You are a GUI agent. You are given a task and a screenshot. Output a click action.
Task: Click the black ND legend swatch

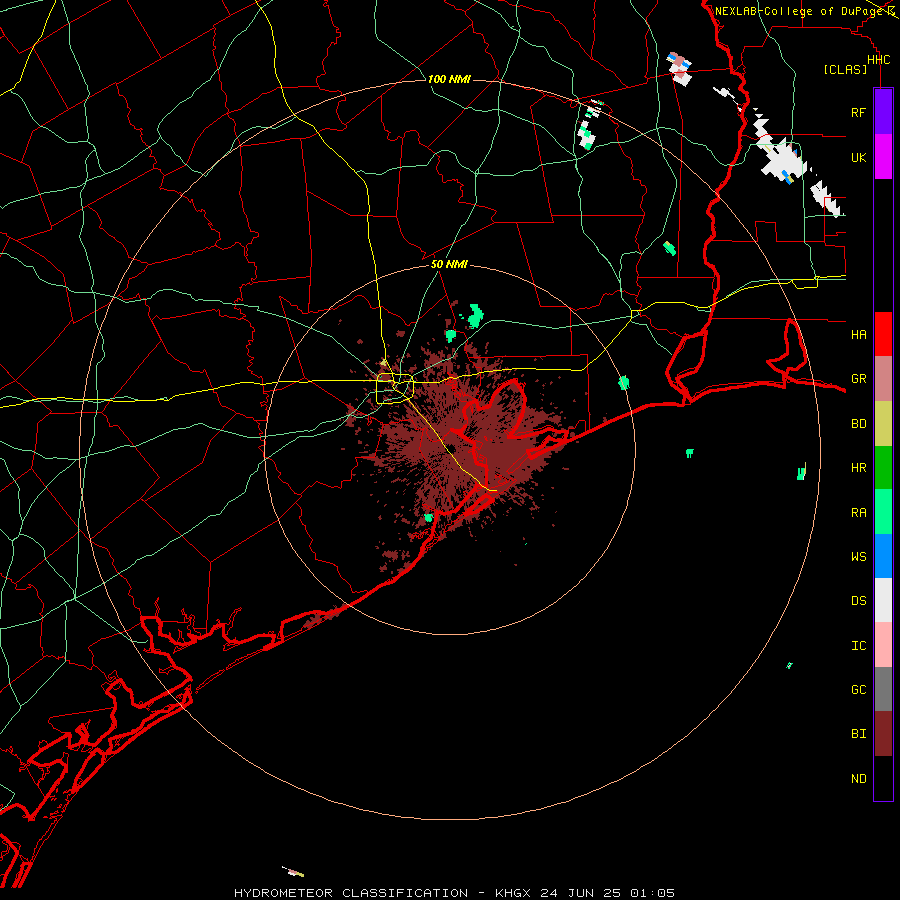coord(883,778)
